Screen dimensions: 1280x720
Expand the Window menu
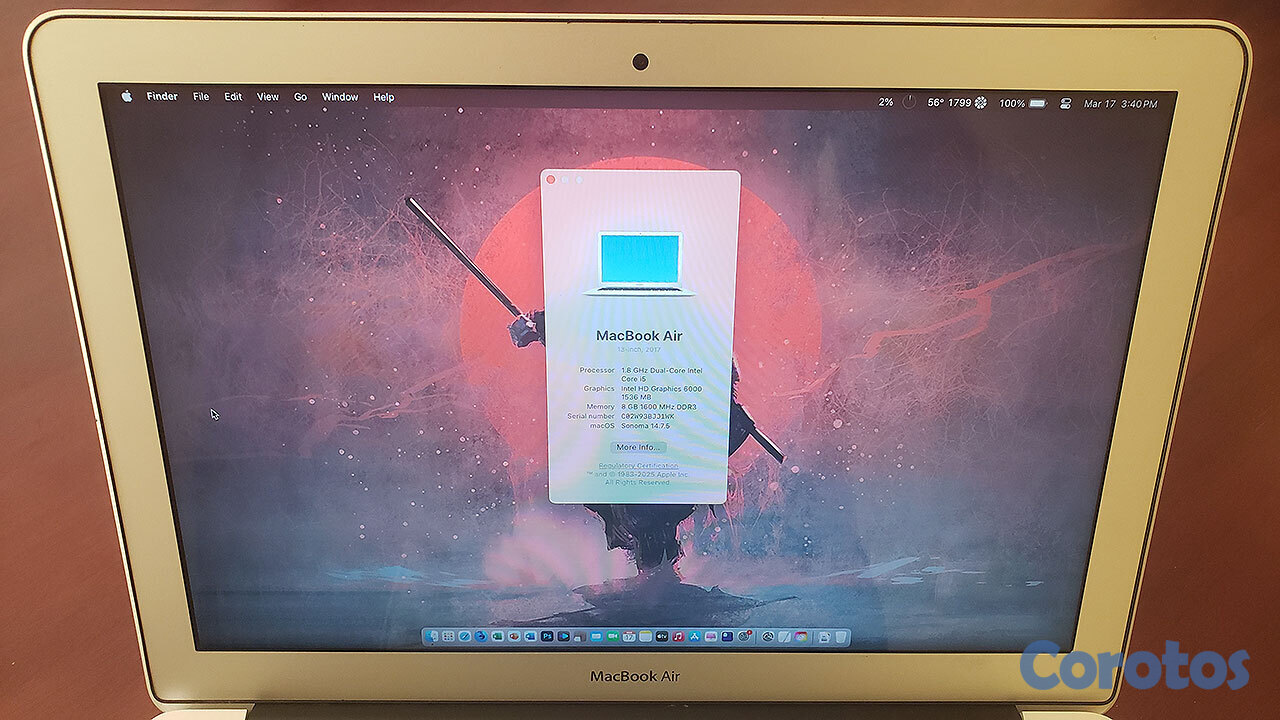coord(340,97)
